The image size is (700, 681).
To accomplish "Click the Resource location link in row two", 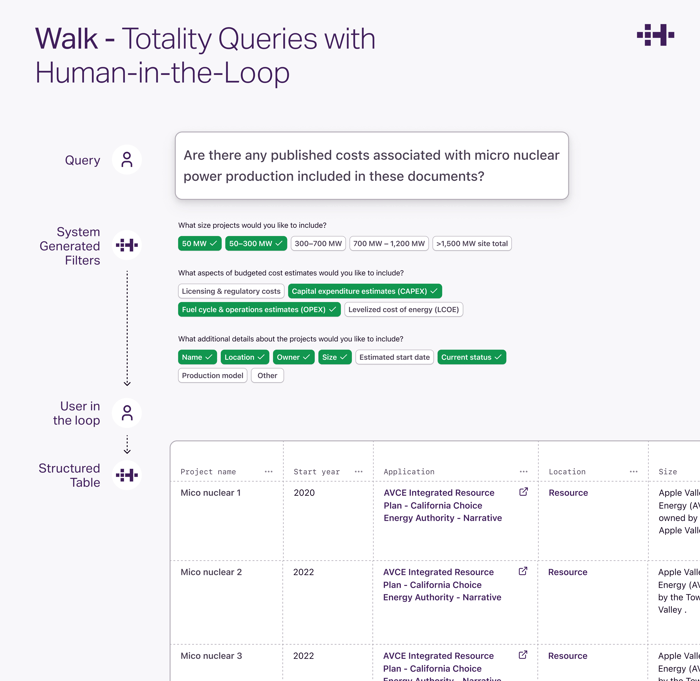I will click(x=567, y=572).
